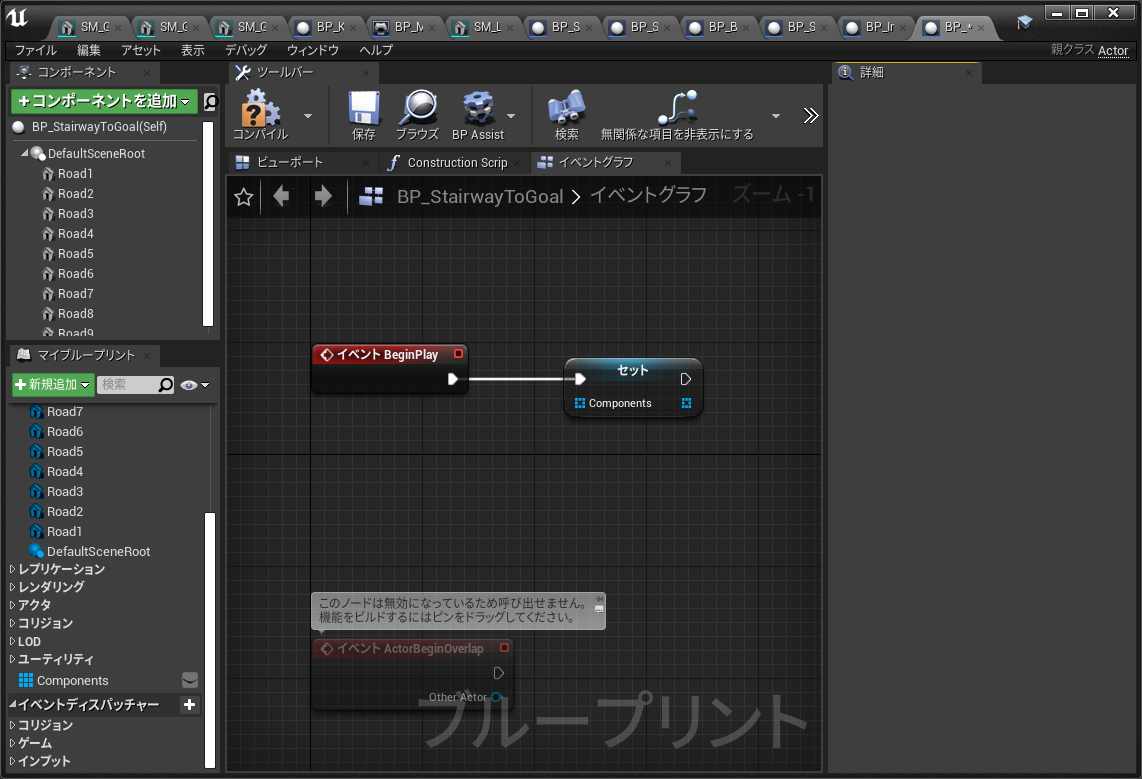This screenshot has width=1142, height=779.
Task: Close the 詳細 panel tab
Action: pyautogui.click(x=969, y=73)
